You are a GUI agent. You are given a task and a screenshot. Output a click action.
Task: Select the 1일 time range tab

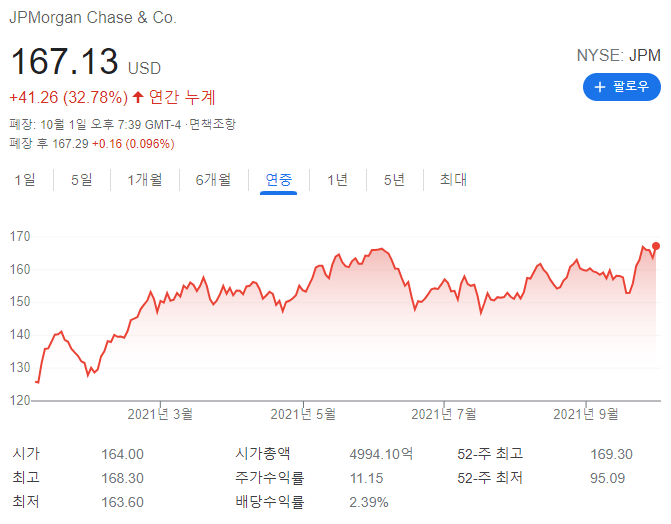(x=25, y=180)
